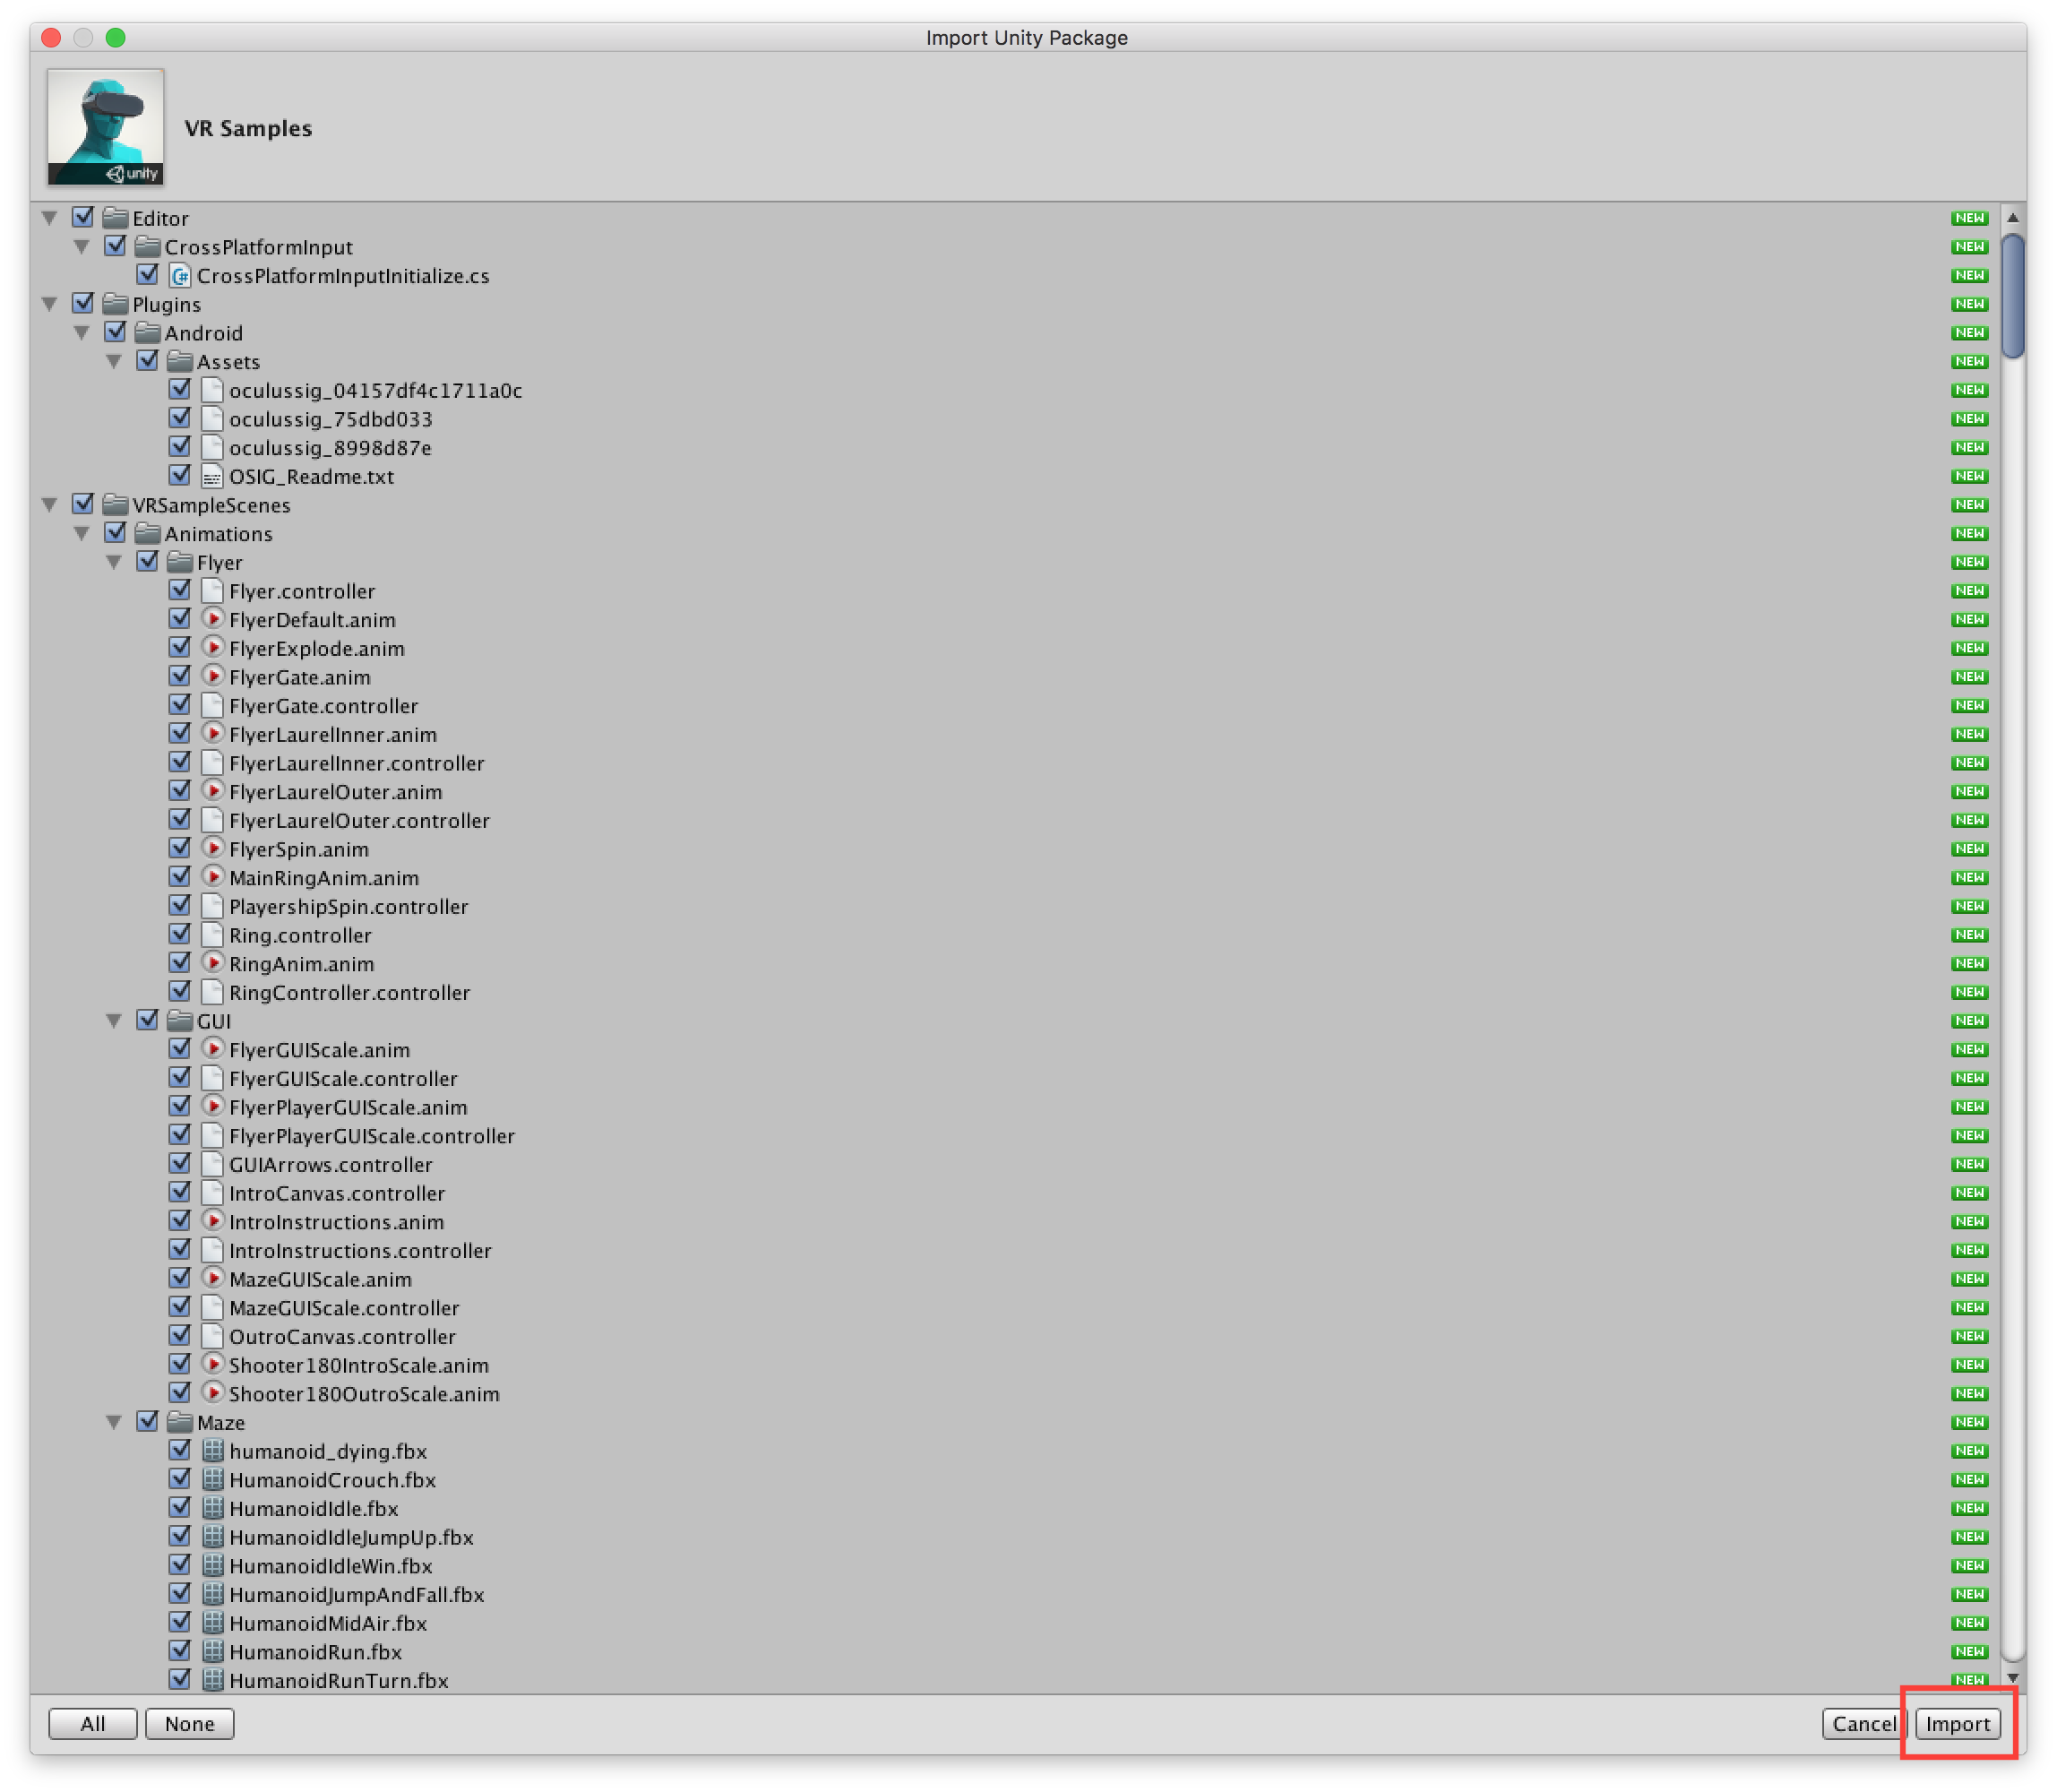The image size is (2057, 1792).
Task: Click the folder icon of VRSampleScenes
Action: pyautogui.click(x=116, y=505)
